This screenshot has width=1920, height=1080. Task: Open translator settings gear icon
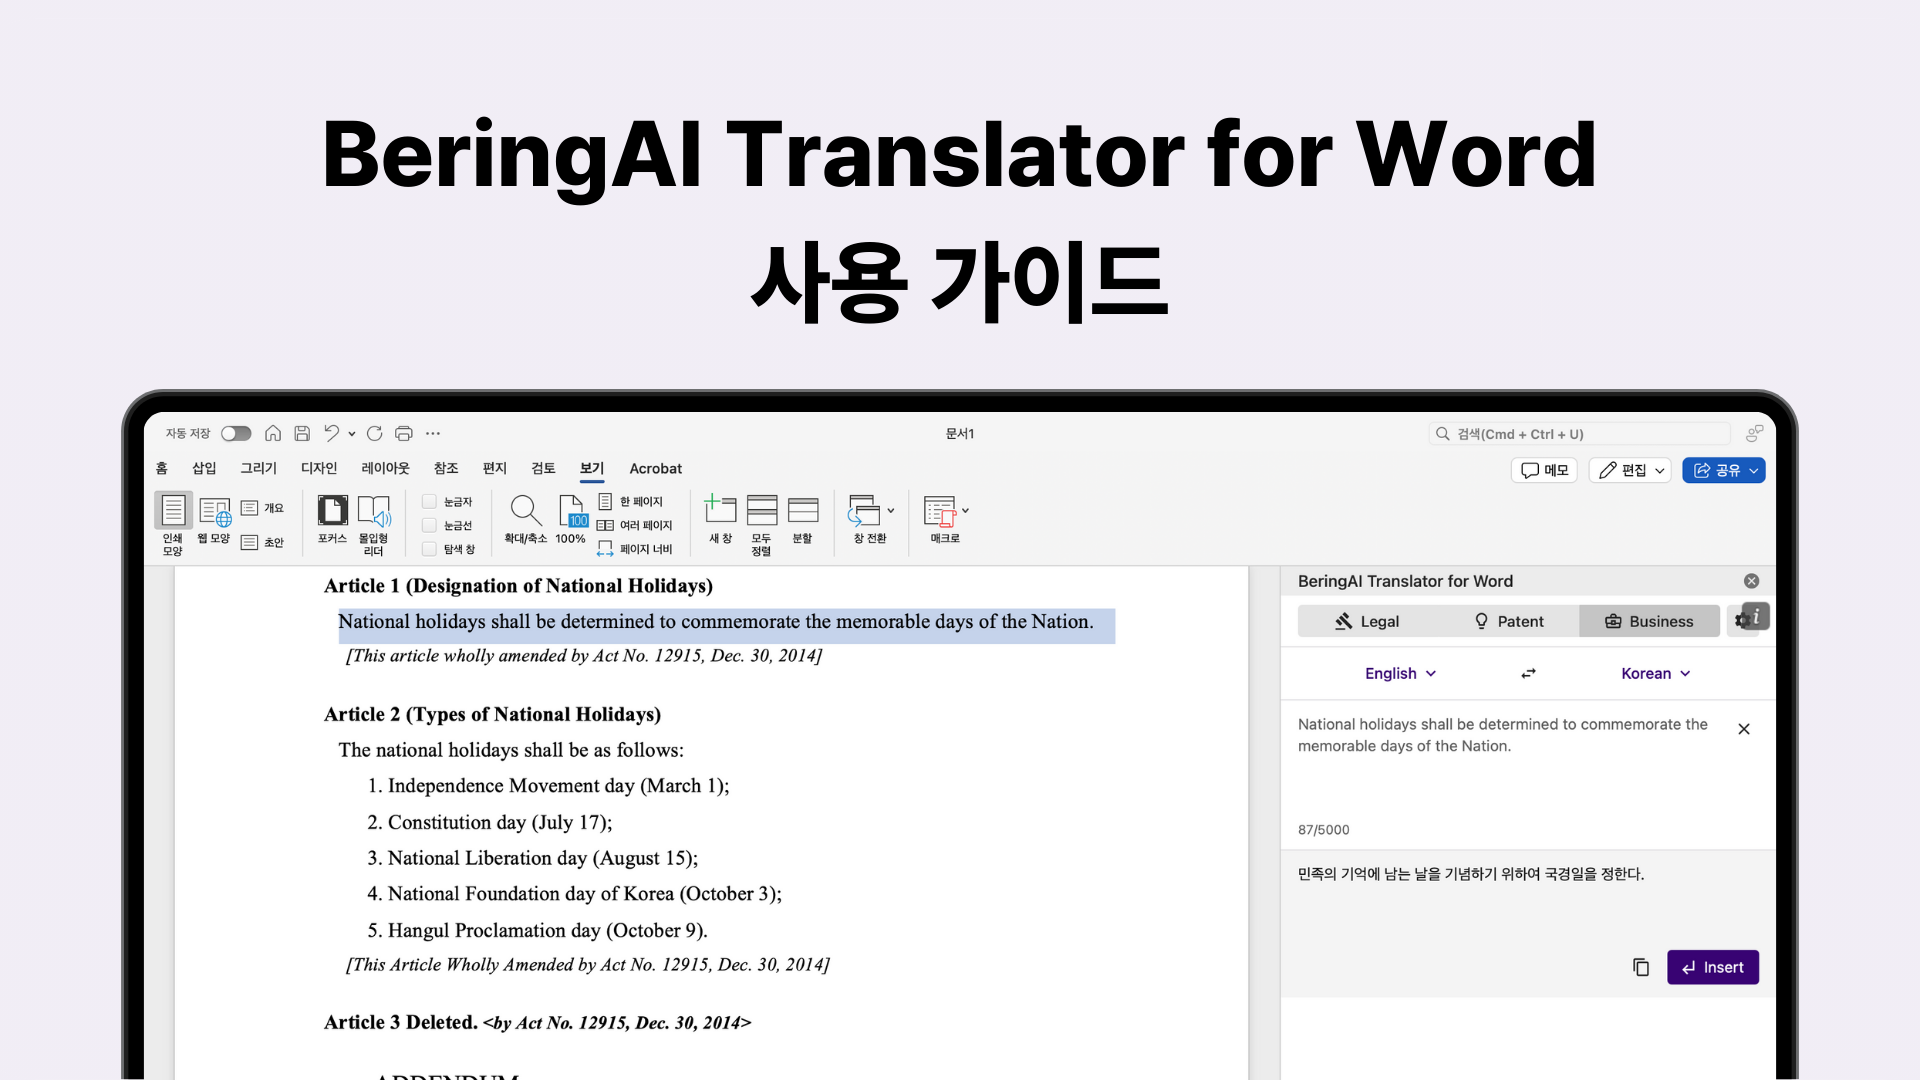pyautogui.click(x=1740, y=622)
